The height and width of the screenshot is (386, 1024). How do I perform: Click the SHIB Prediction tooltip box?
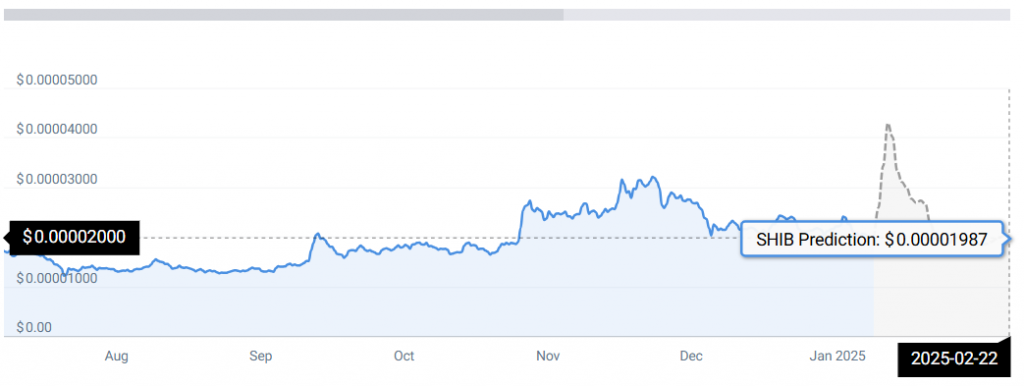871,239
